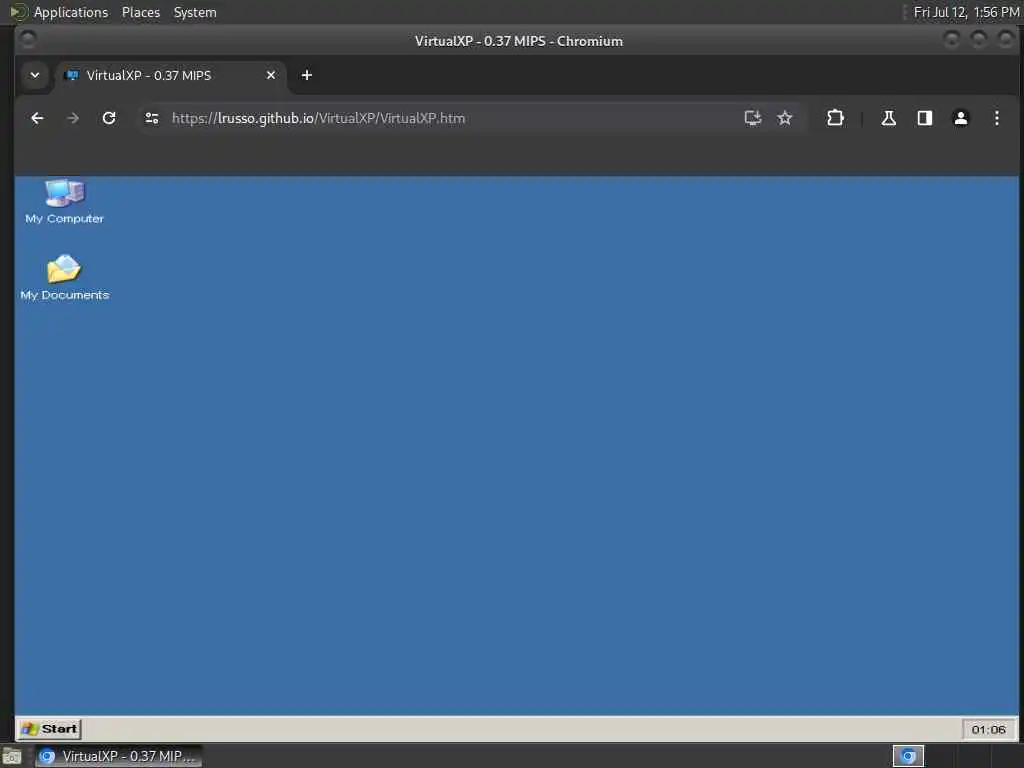Bookmark this tab with the star
The image size is (1024, 768).
pos(784,118)
